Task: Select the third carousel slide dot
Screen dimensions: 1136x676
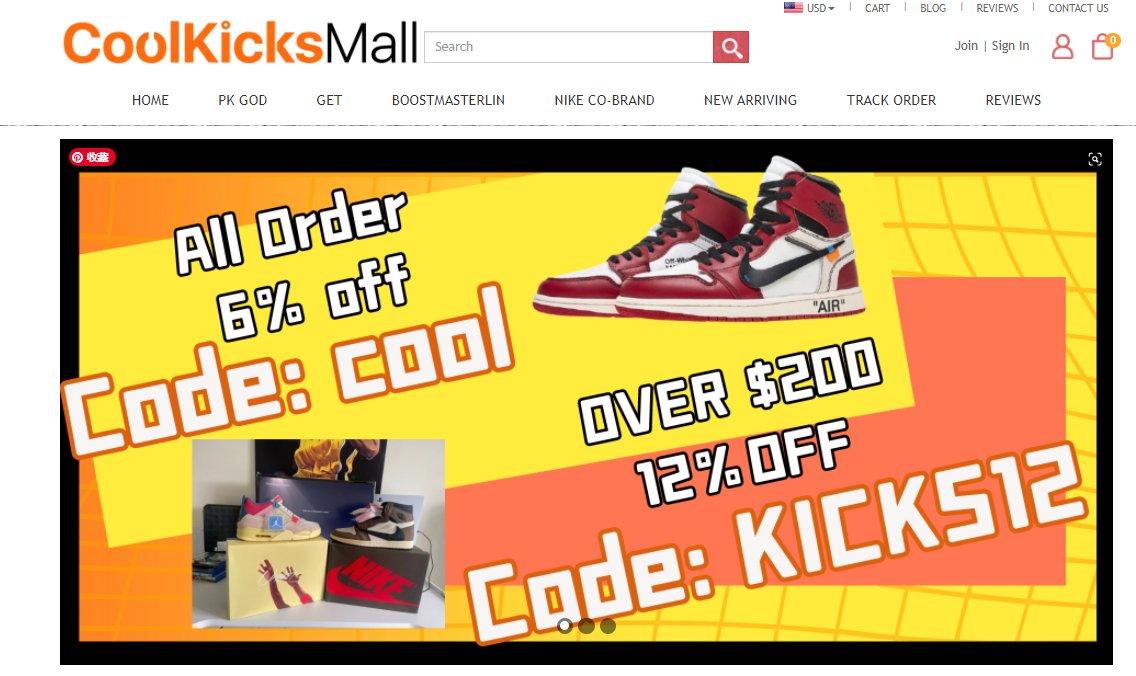Action: pyautogui.click(x=608, y=625)
